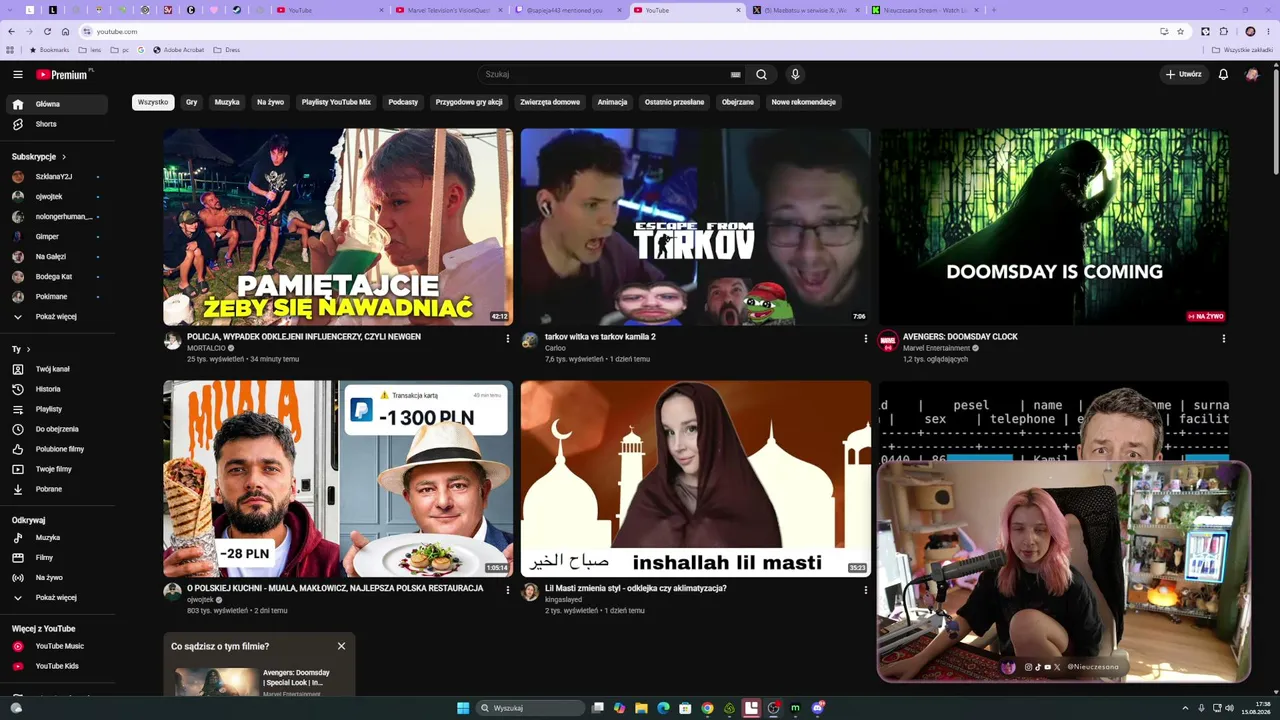This screenshot has width=1280, height=720.
Task: Open options menu for Avengers Doomsday Clock
Action: click(x=1223, y=339)
